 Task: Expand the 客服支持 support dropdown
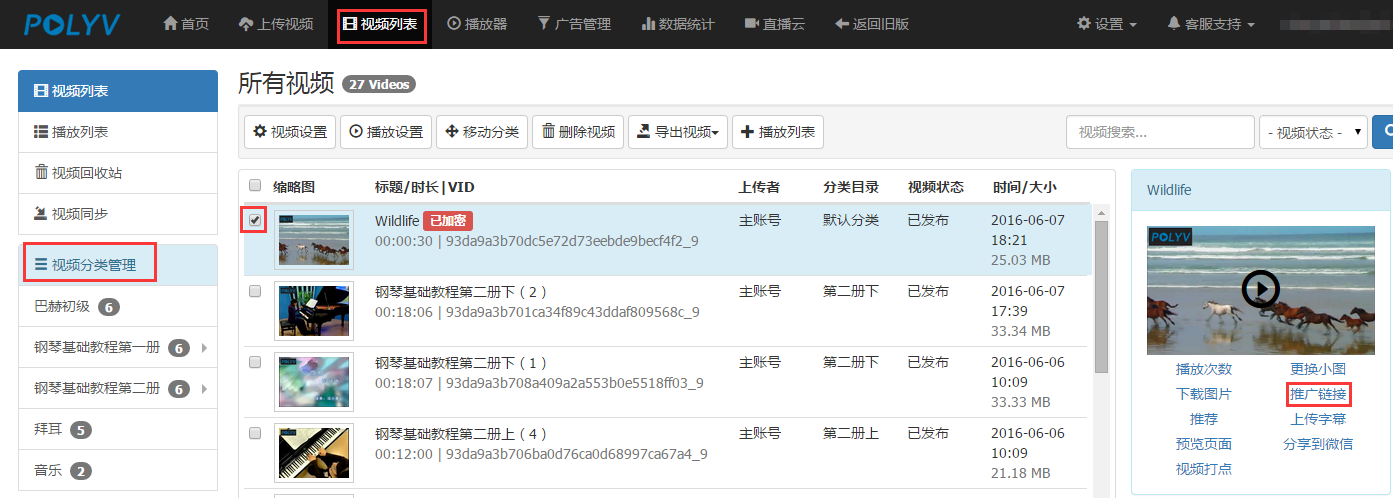(1211, 24)
